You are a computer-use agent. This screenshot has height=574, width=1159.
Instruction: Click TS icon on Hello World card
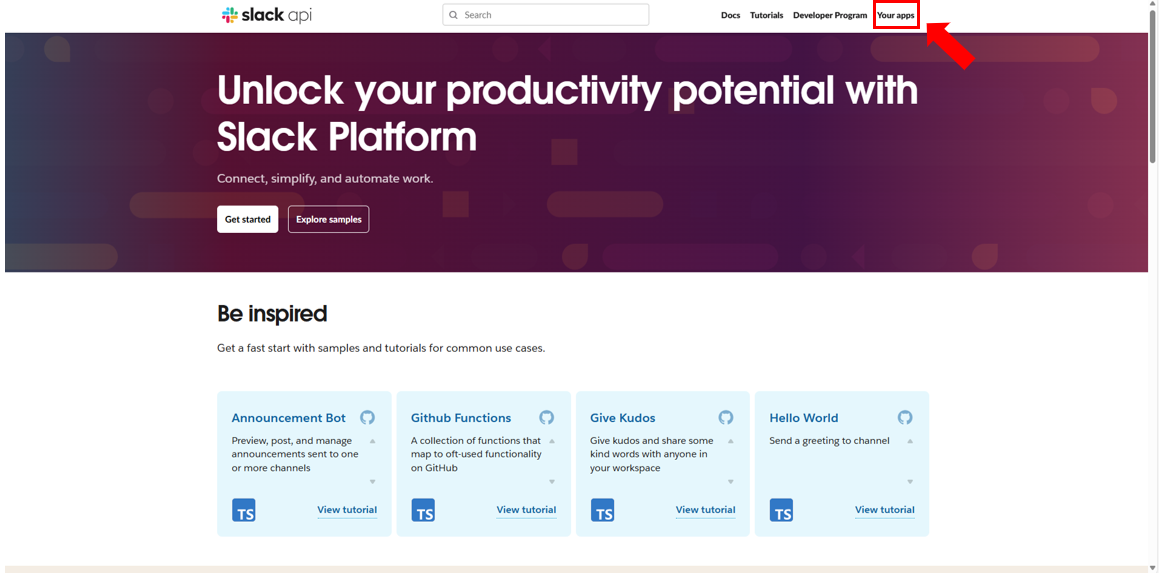point(781,510)
